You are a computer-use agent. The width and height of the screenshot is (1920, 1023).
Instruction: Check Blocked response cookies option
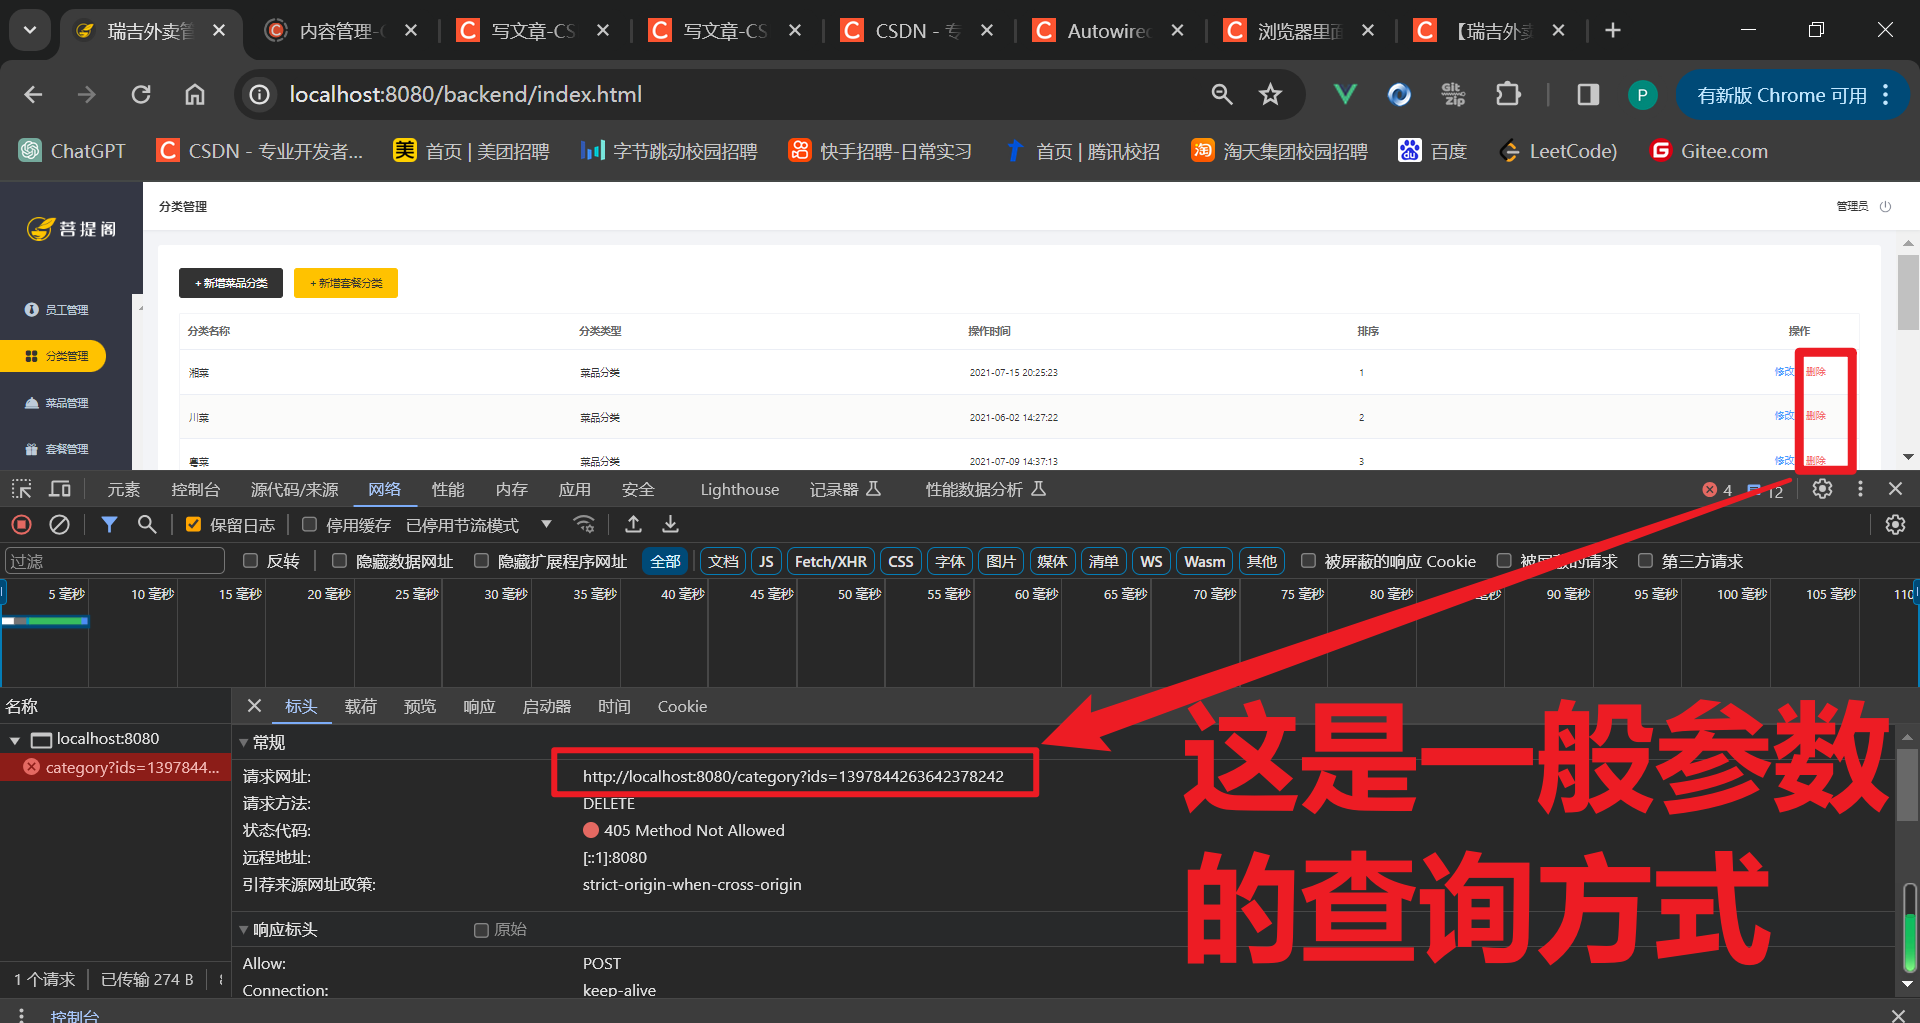tap(1307, 561)
